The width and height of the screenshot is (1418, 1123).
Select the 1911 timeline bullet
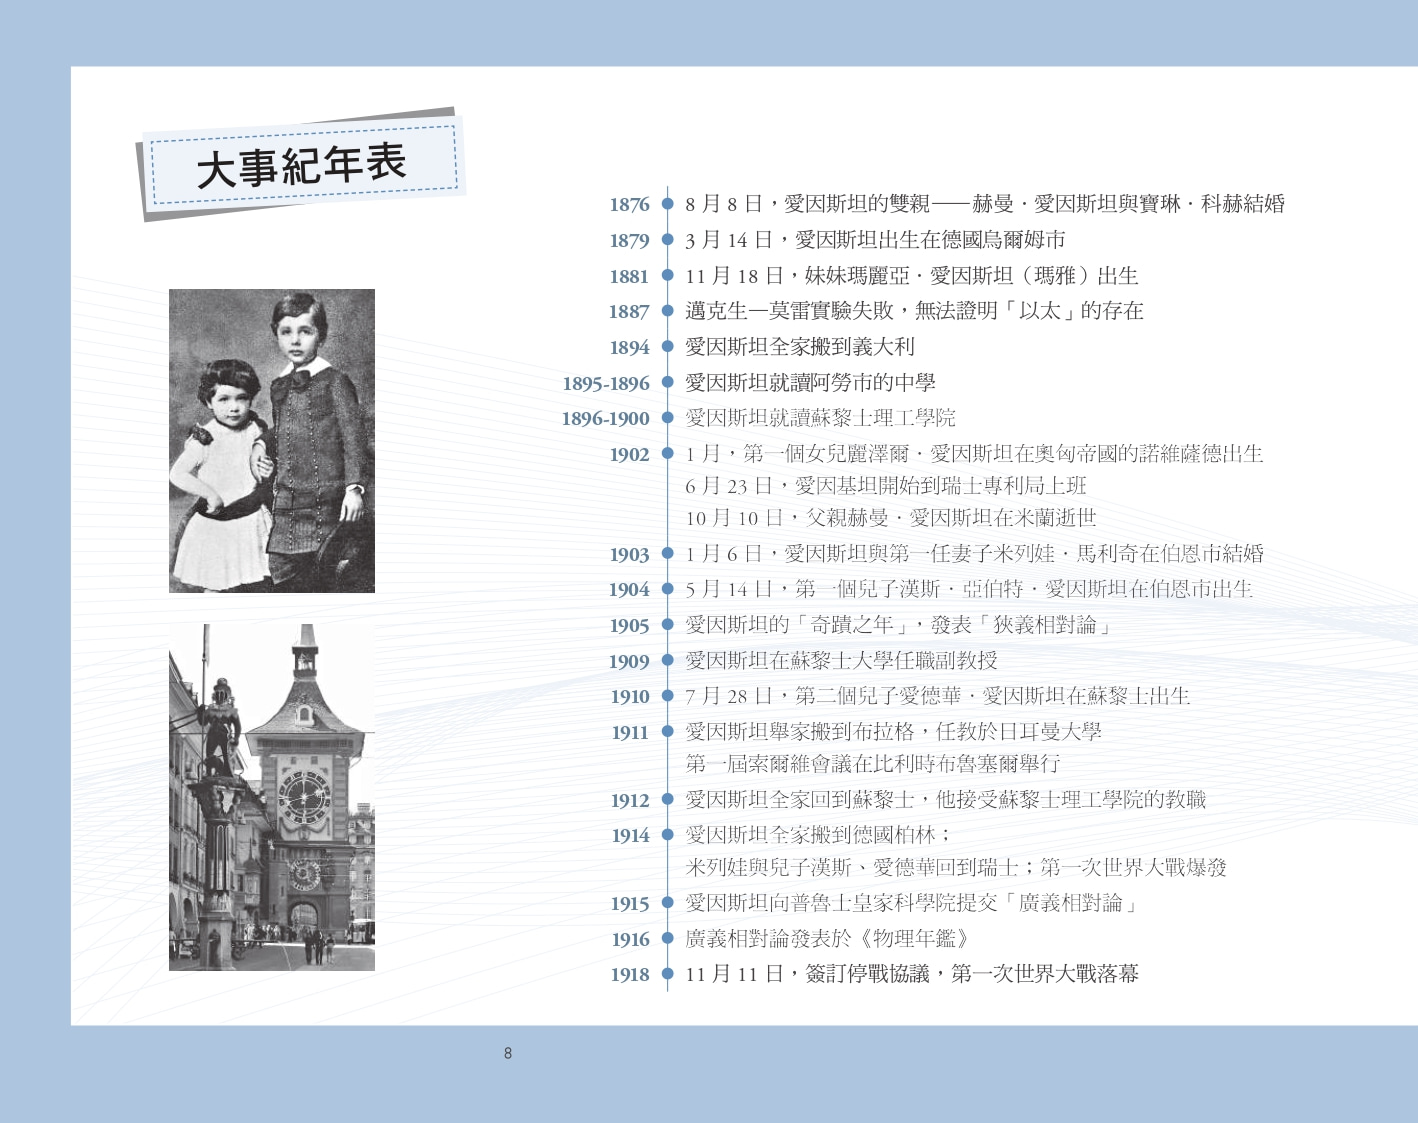667,732
